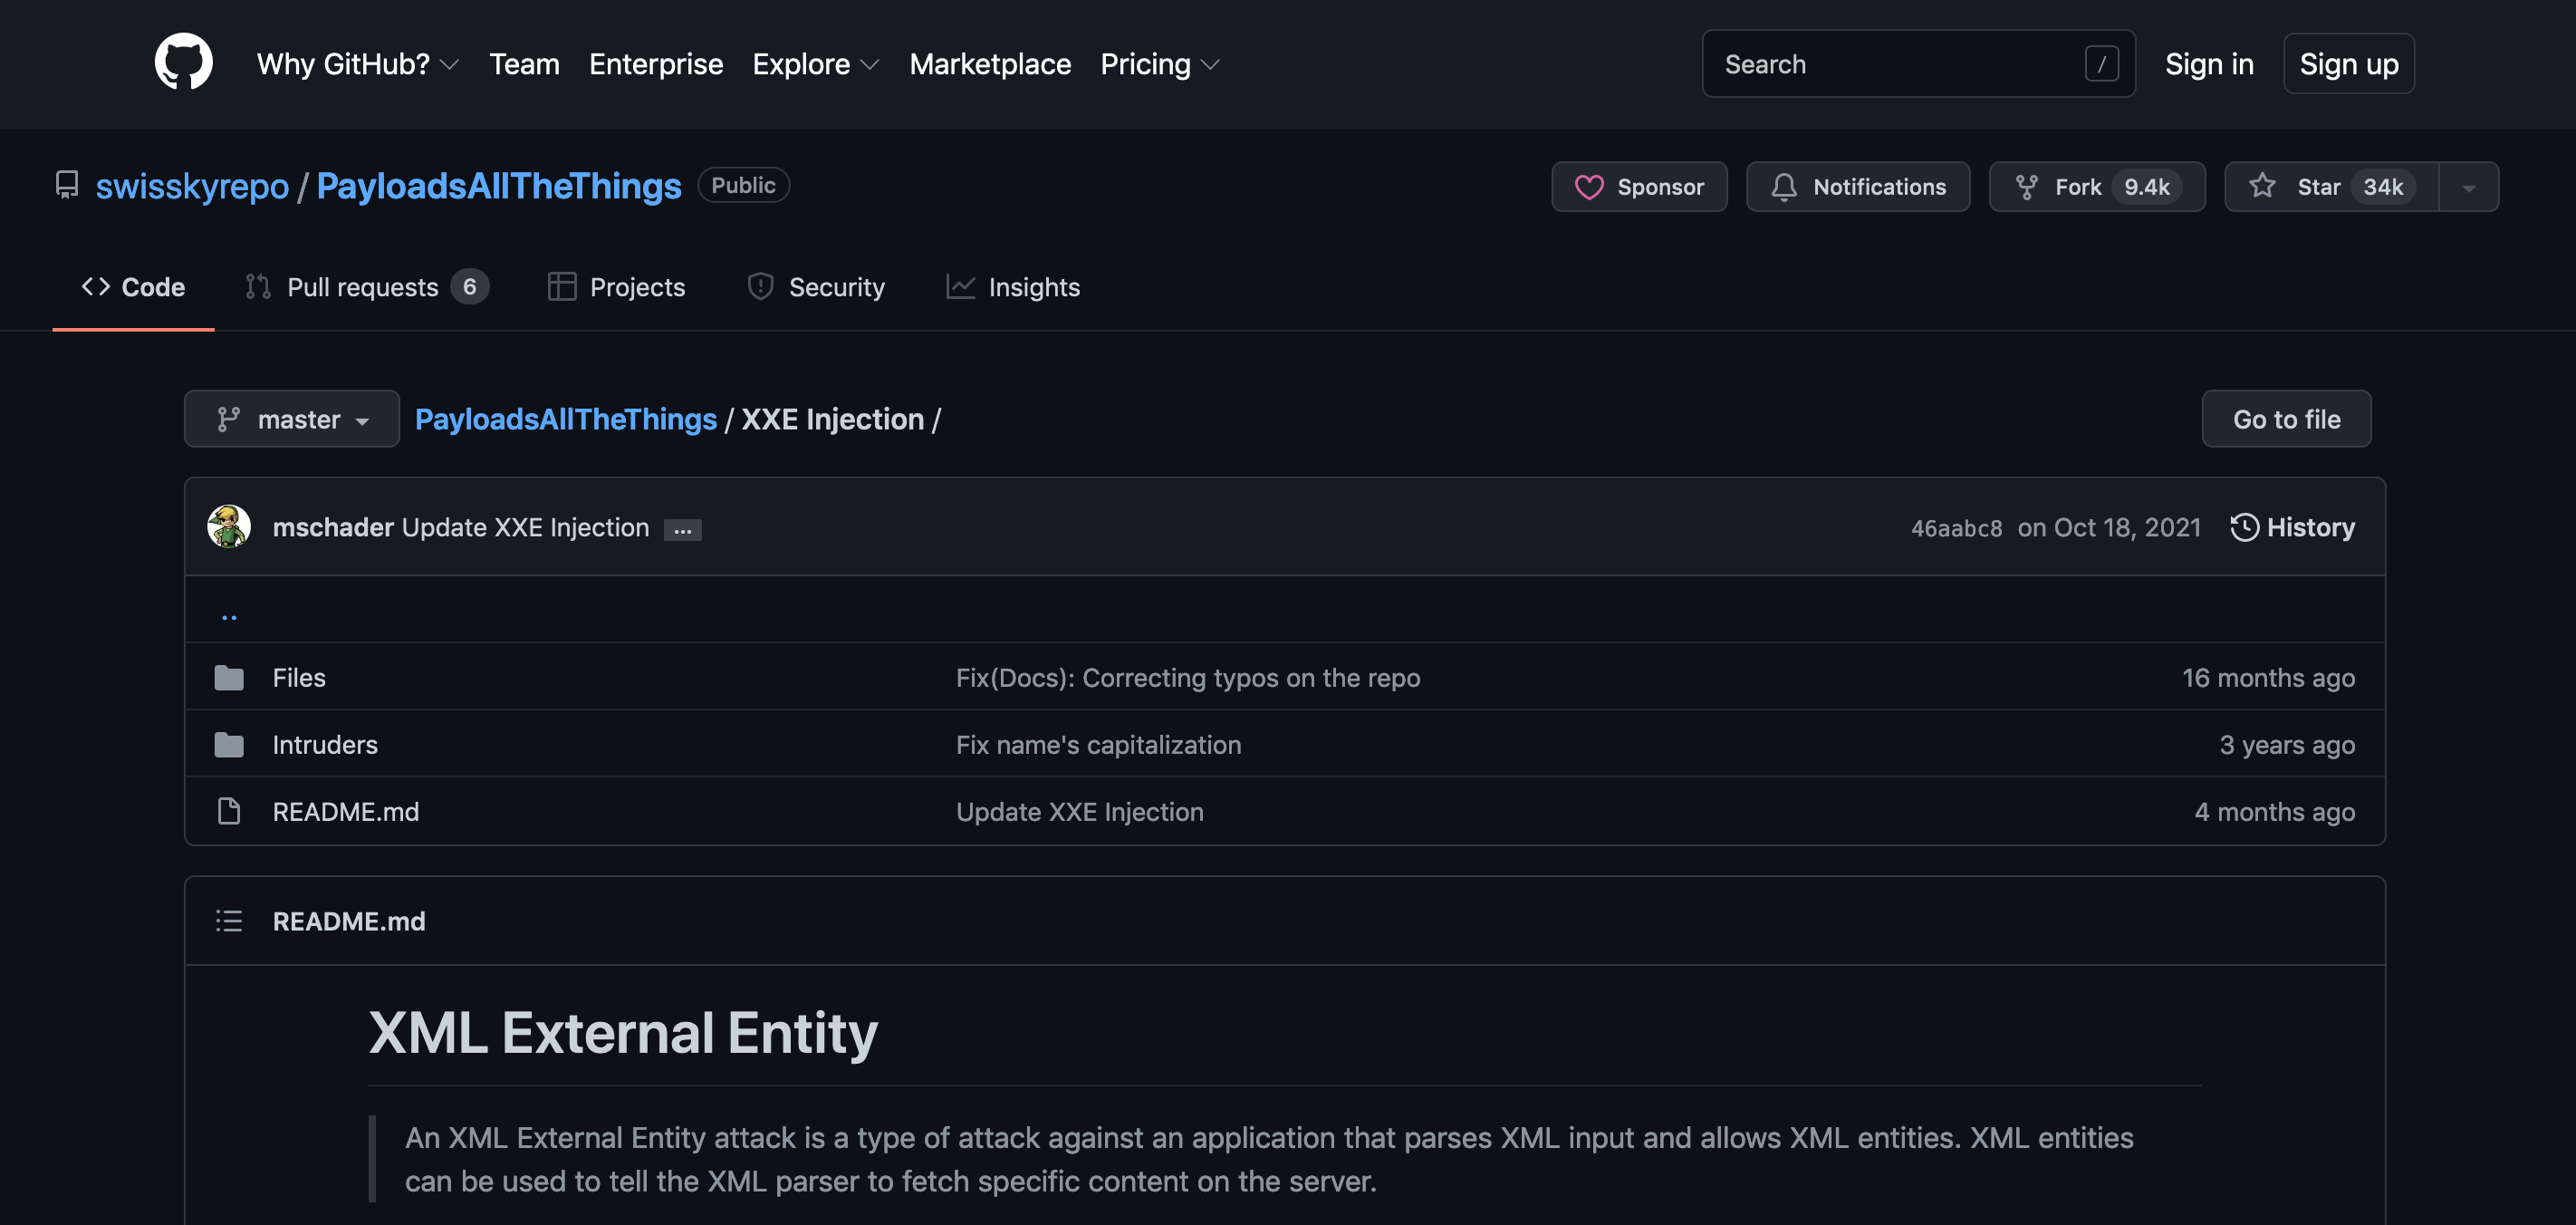View the commit History
This screenshot has height=1225, width=2576.
(2293, 527)
